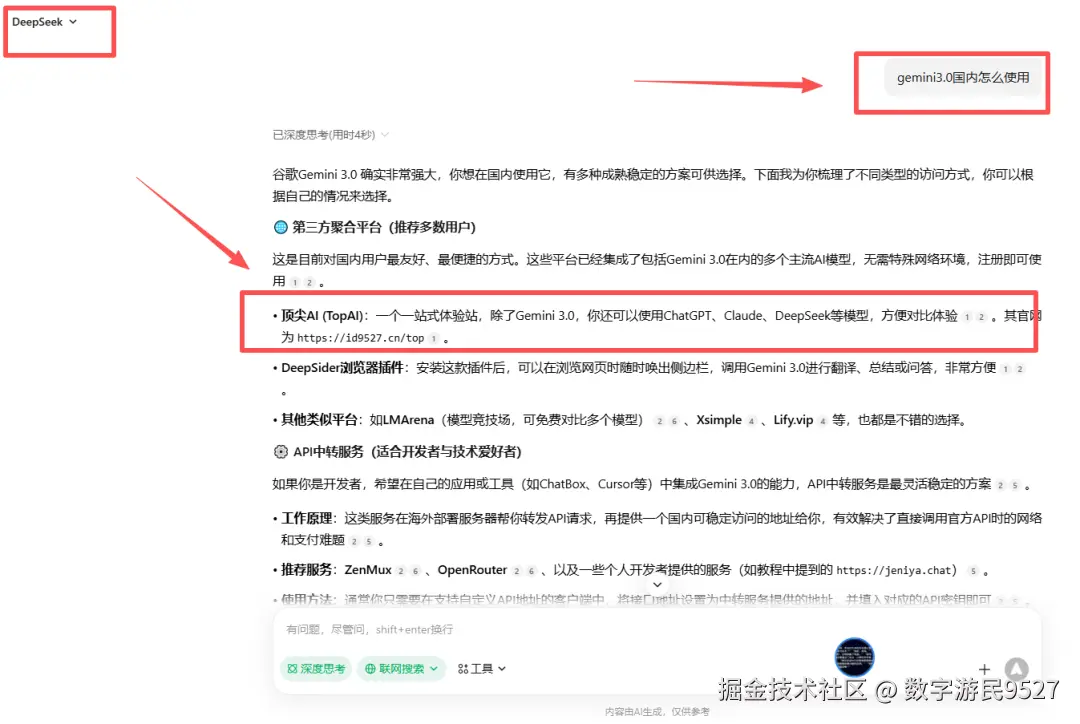Click citation 2 after 最灵活稳定的方案
Screen dimensions: 1080x724
click(x=1000, y=486)
